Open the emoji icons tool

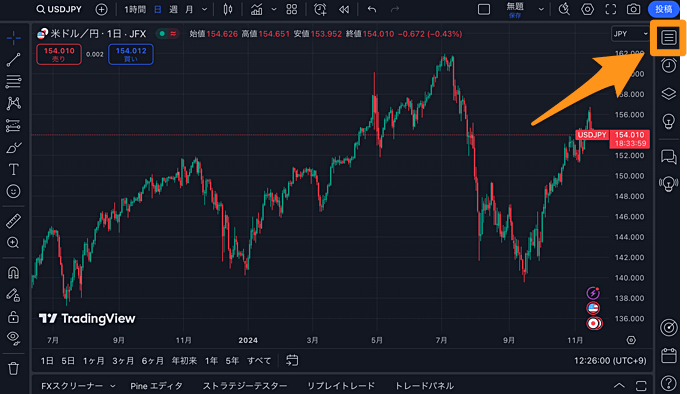coord(14,191)
